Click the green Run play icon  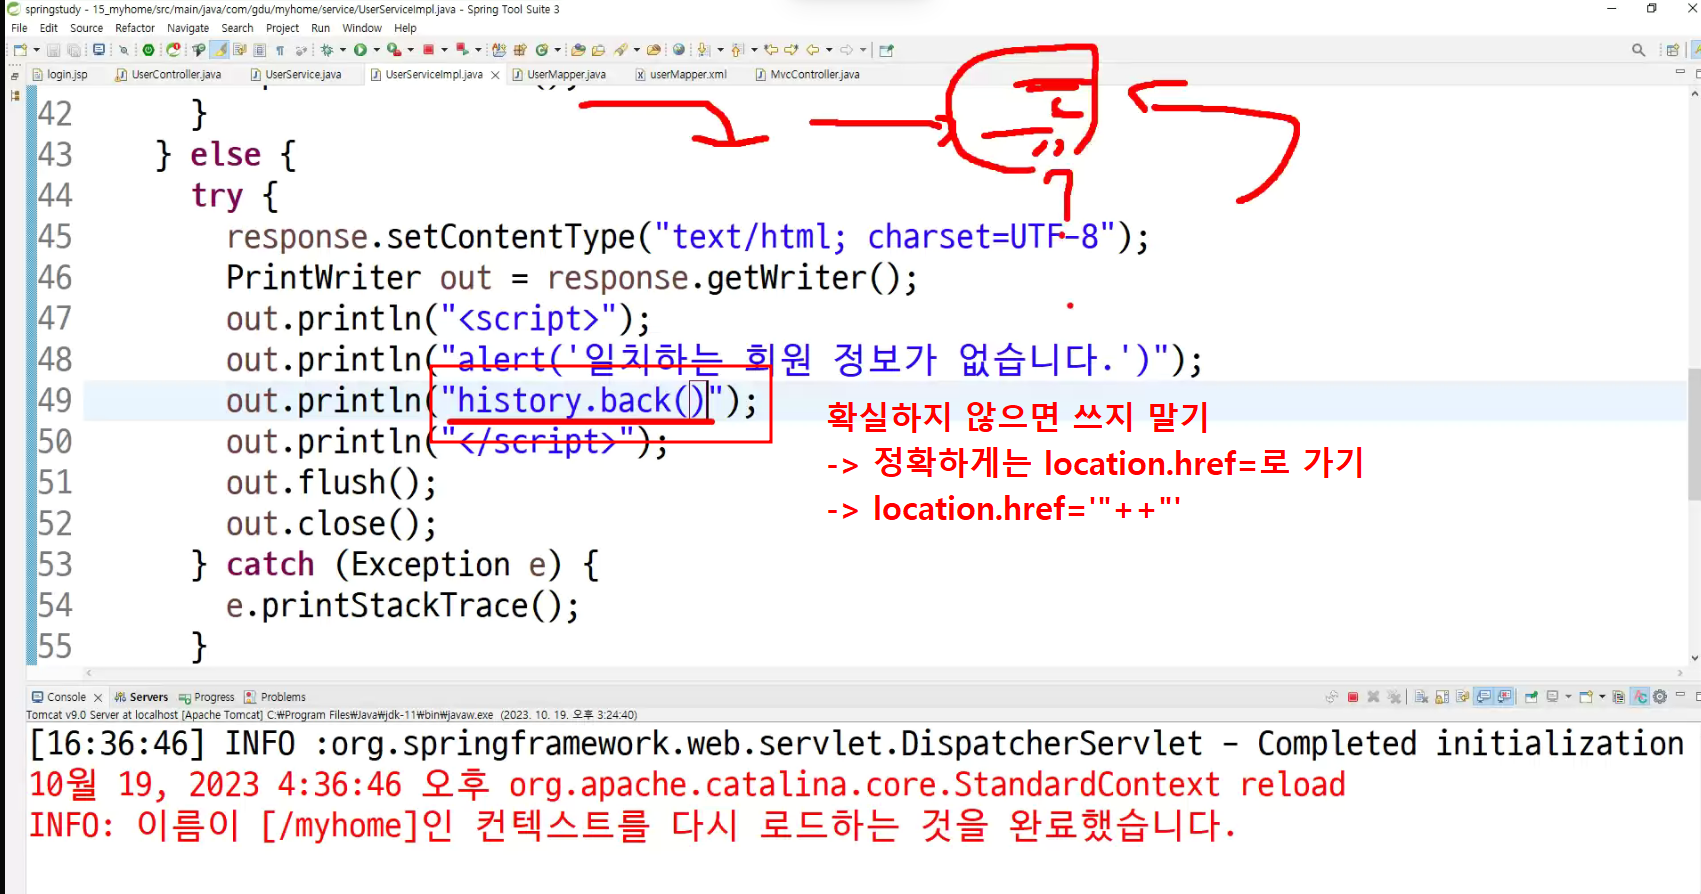pos(360,50)
